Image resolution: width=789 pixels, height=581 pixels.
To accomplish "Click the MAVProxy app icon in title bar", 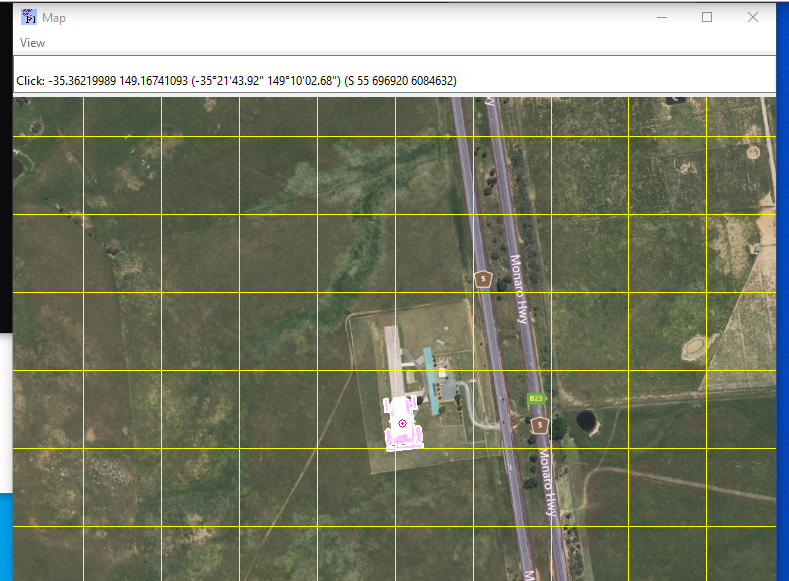I will (29, 17).
